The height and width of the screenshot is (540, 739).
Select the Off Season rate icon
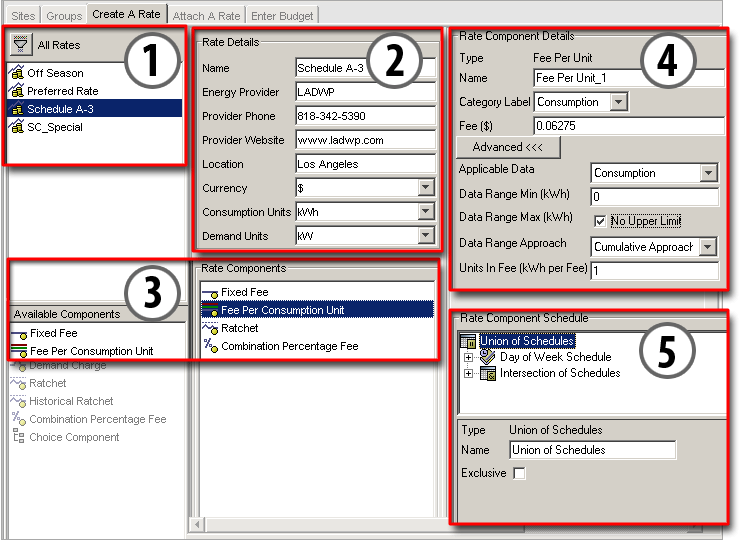pyautogui.click(x=16, y=73)
